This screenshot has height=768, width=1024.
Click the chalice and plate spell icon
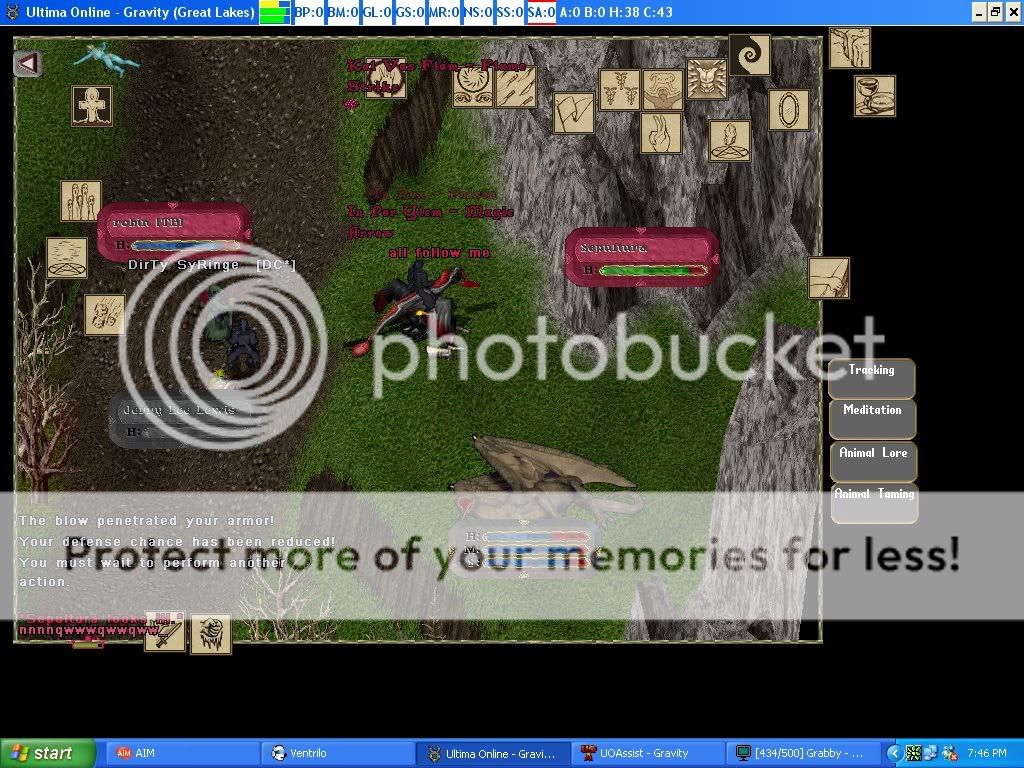(x=875, y=96)
